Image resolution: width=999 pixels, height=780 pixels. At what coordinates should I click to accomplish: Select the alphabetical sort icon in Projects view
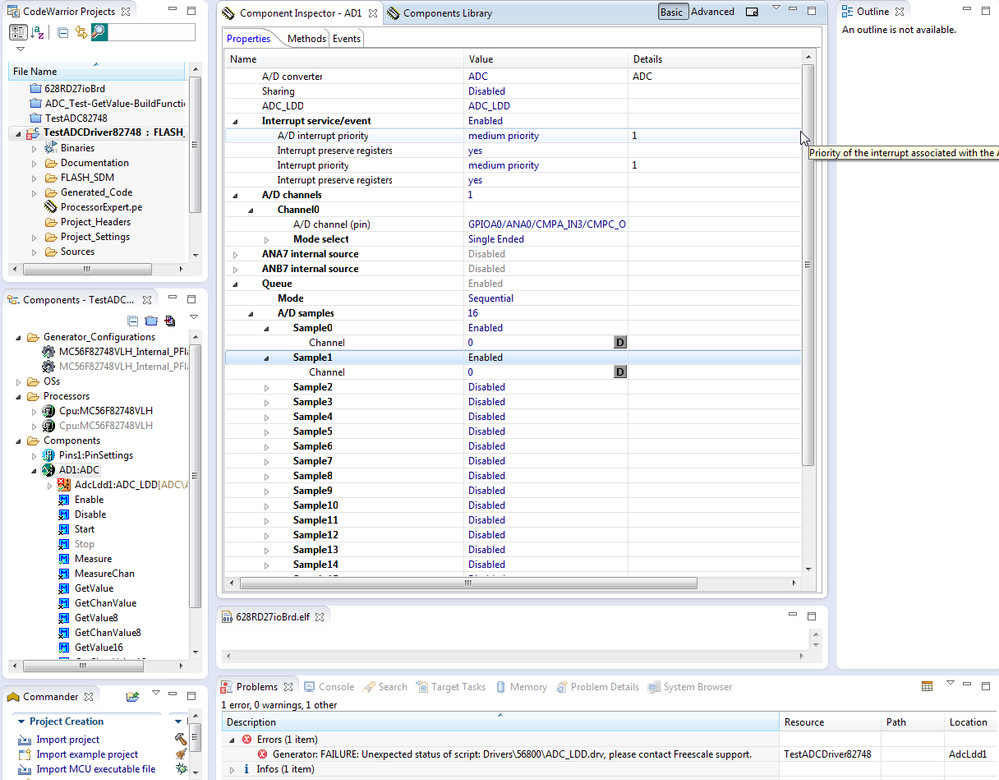37,33
